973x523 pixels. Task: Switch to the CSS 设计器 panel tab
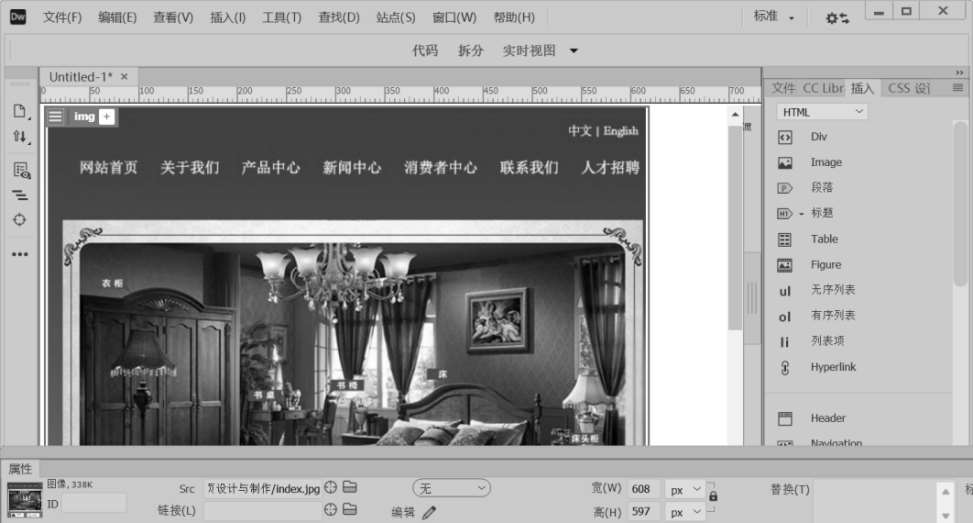tap(909, 88)
